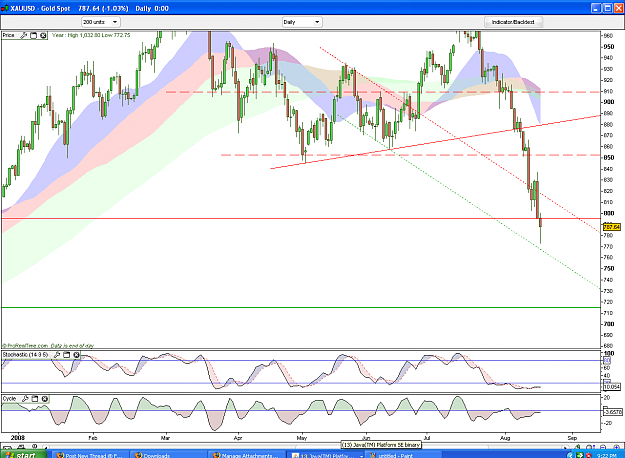625x458 pixels.
Task: Maximize the Cycle panel
Action: click(x=35, y=399)
